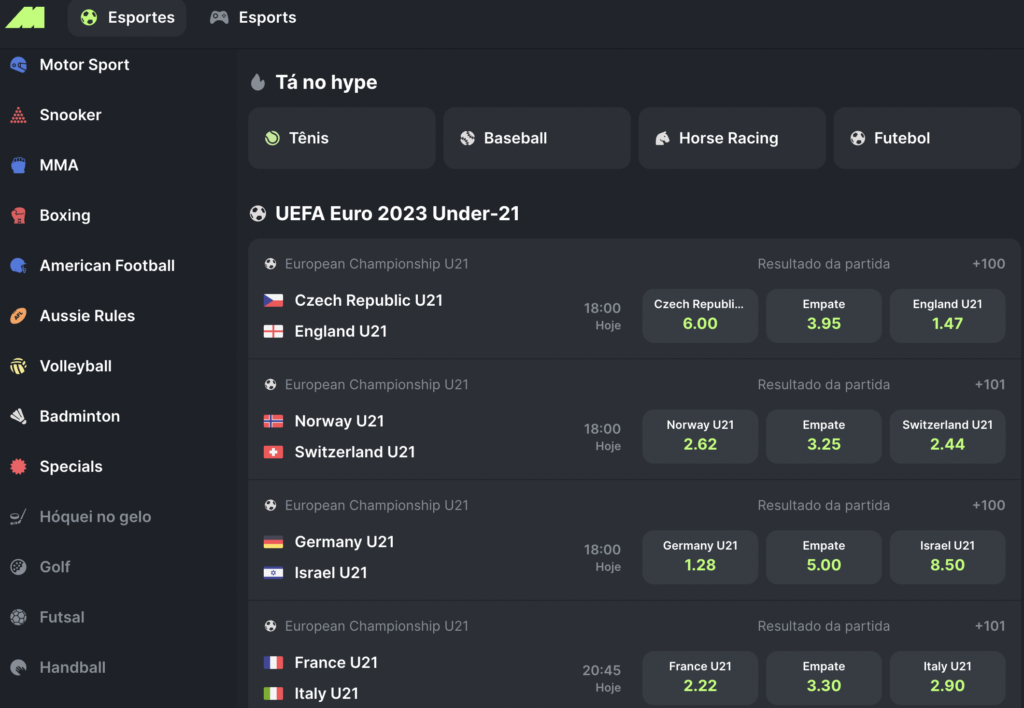
Task: Open the Germany U21 match details
Action: tap(344, 542)
